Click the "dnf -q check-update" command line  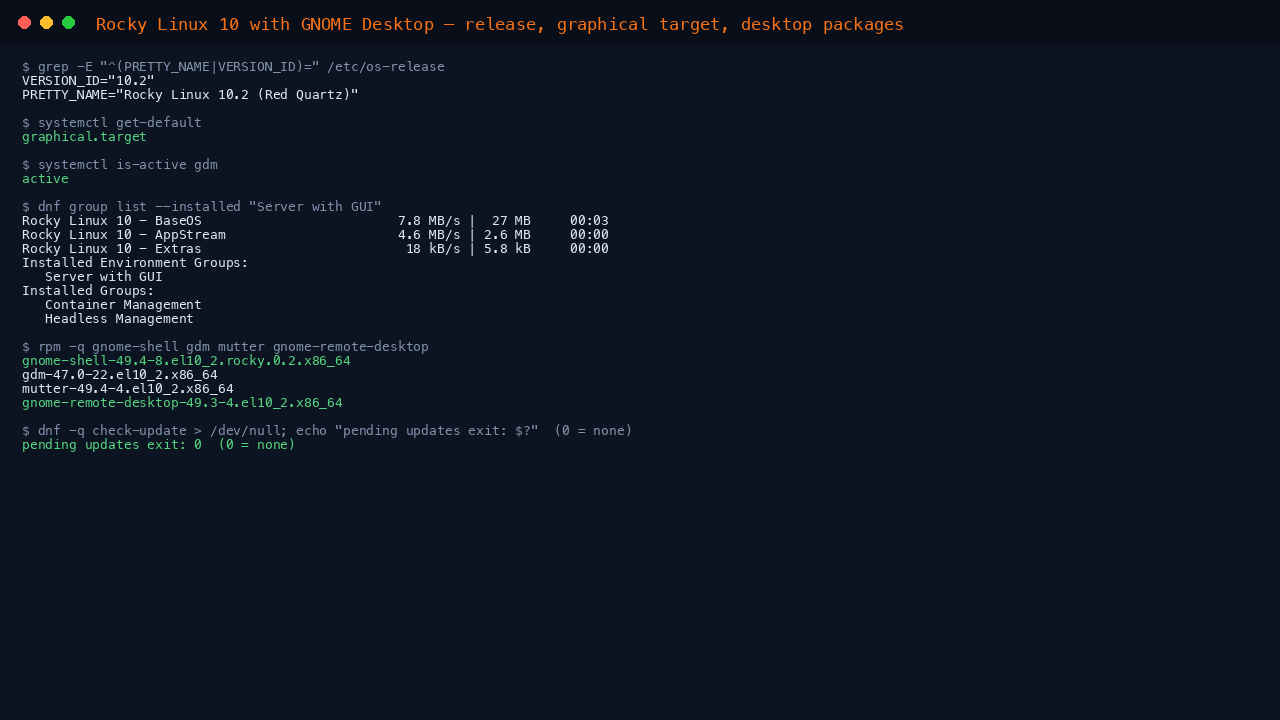(x=327, y=431)
